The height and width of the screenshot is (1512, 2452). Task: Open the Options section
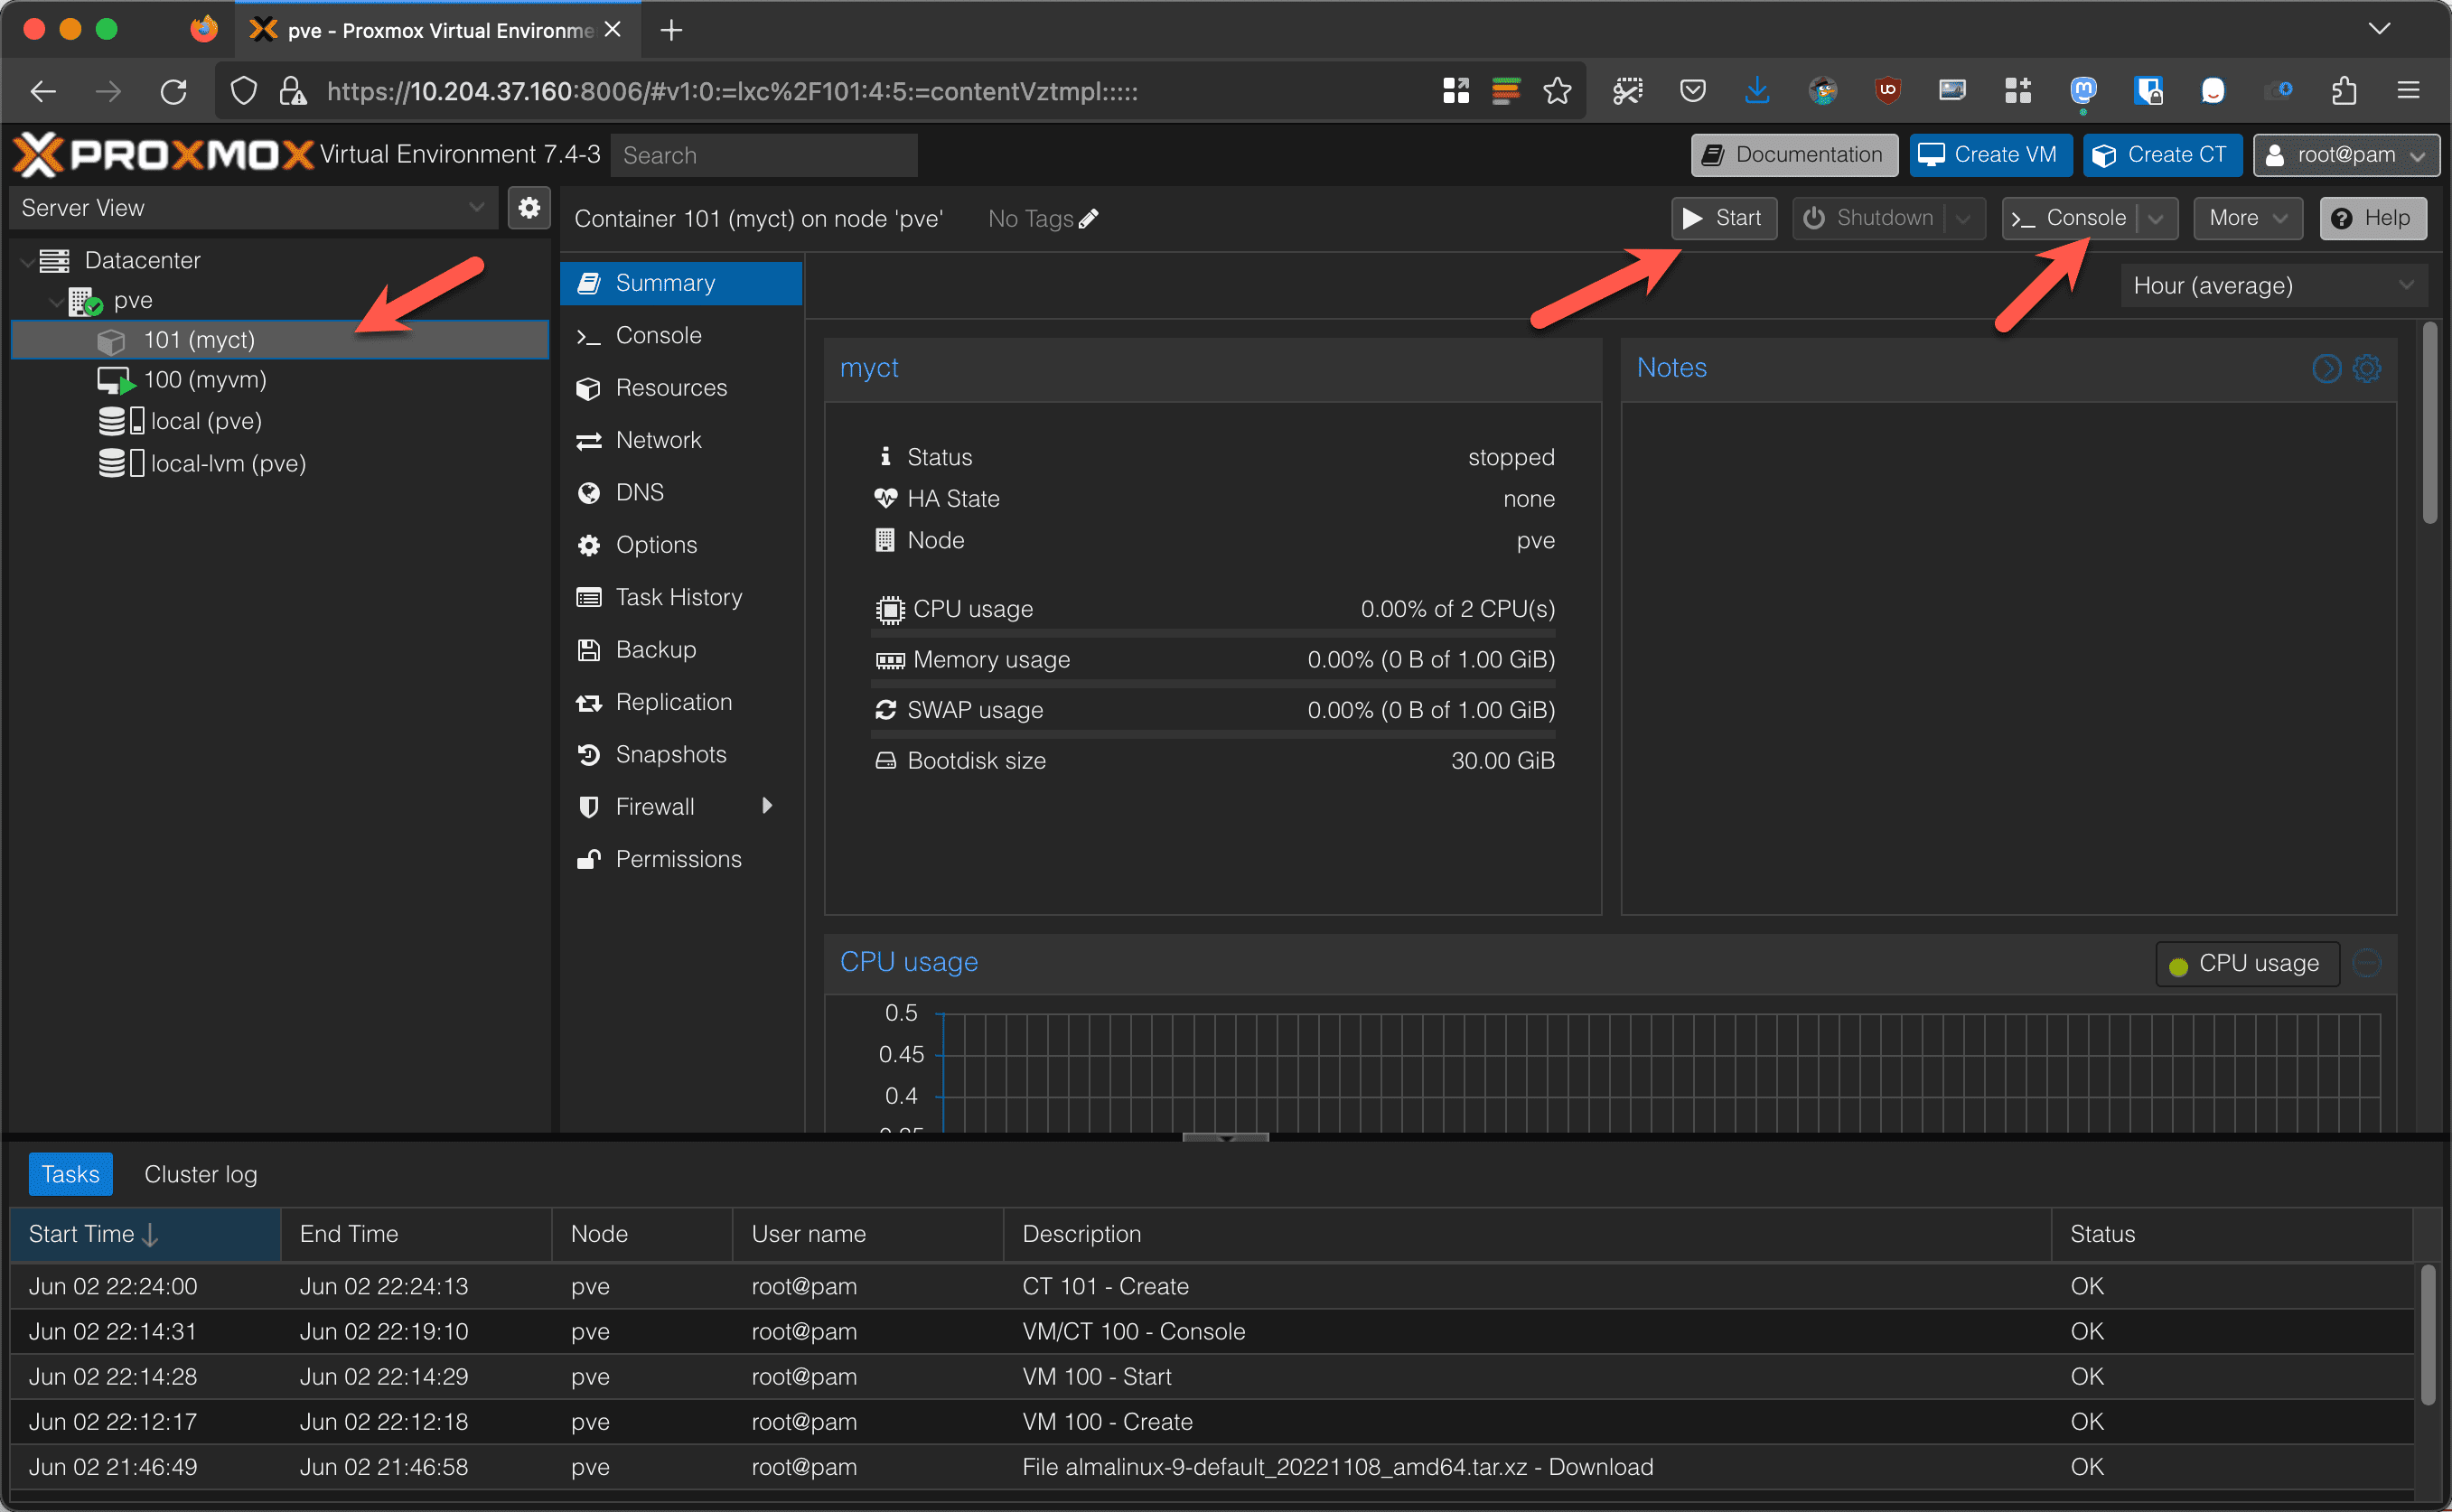(x=680, y=545)
